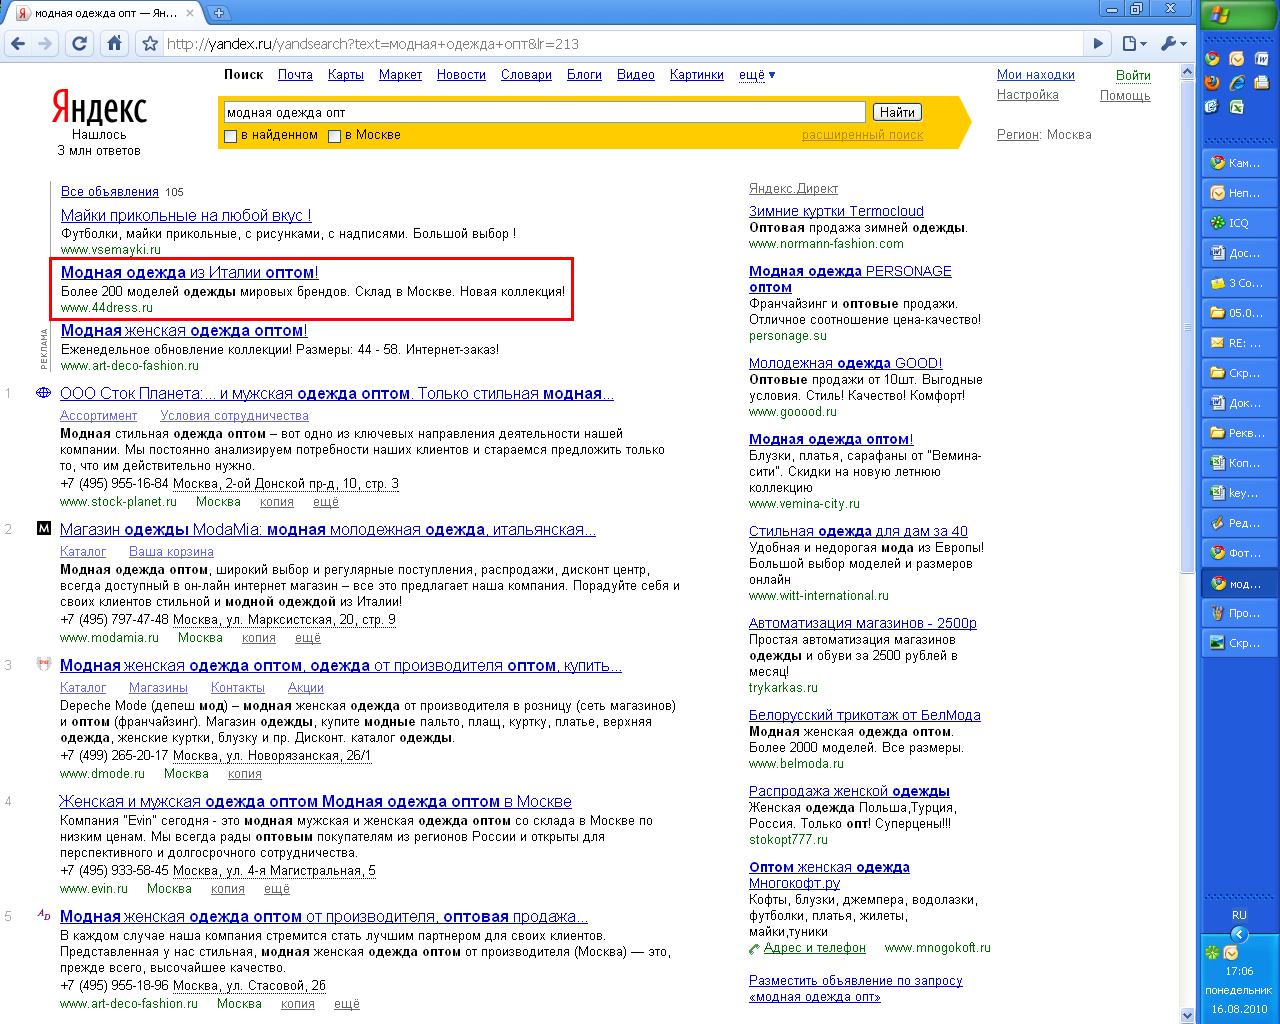Open 'копия' cached link for dmode.ru
Image resolution: width=1280 pixels, height=1024 pixels.
click(x=245, y=774)
